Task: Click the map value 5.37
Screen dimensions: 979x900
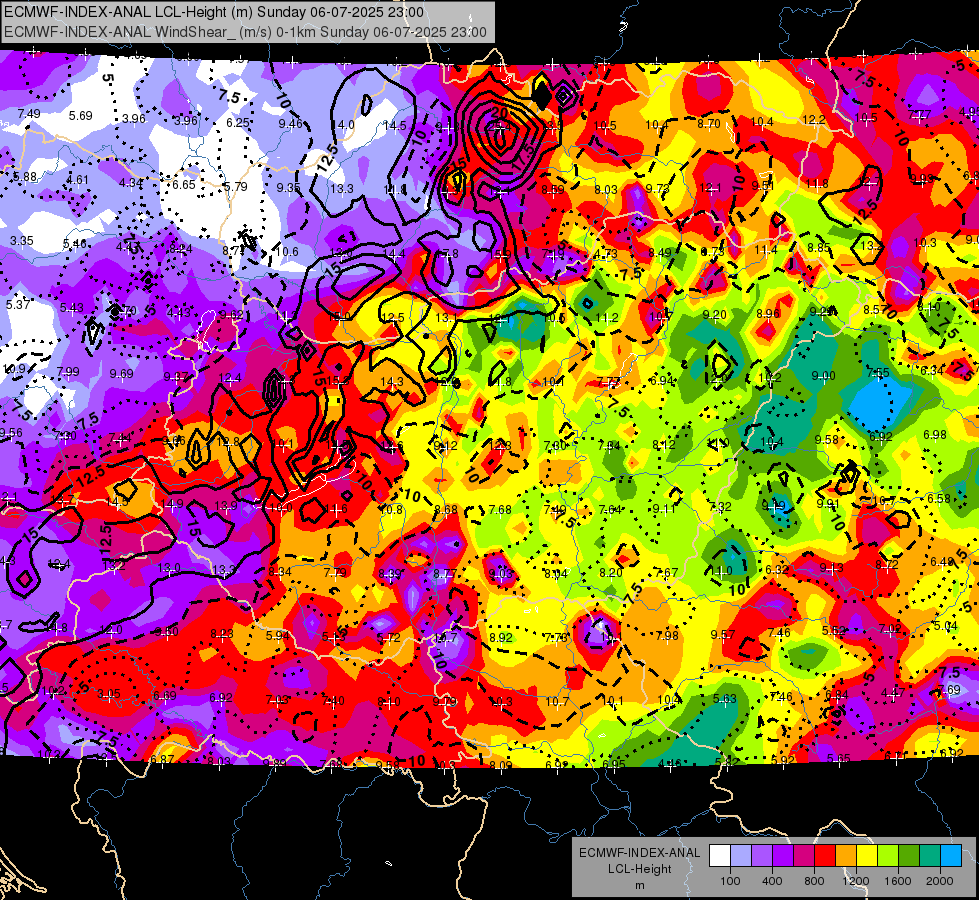Action: pos(18,304)
